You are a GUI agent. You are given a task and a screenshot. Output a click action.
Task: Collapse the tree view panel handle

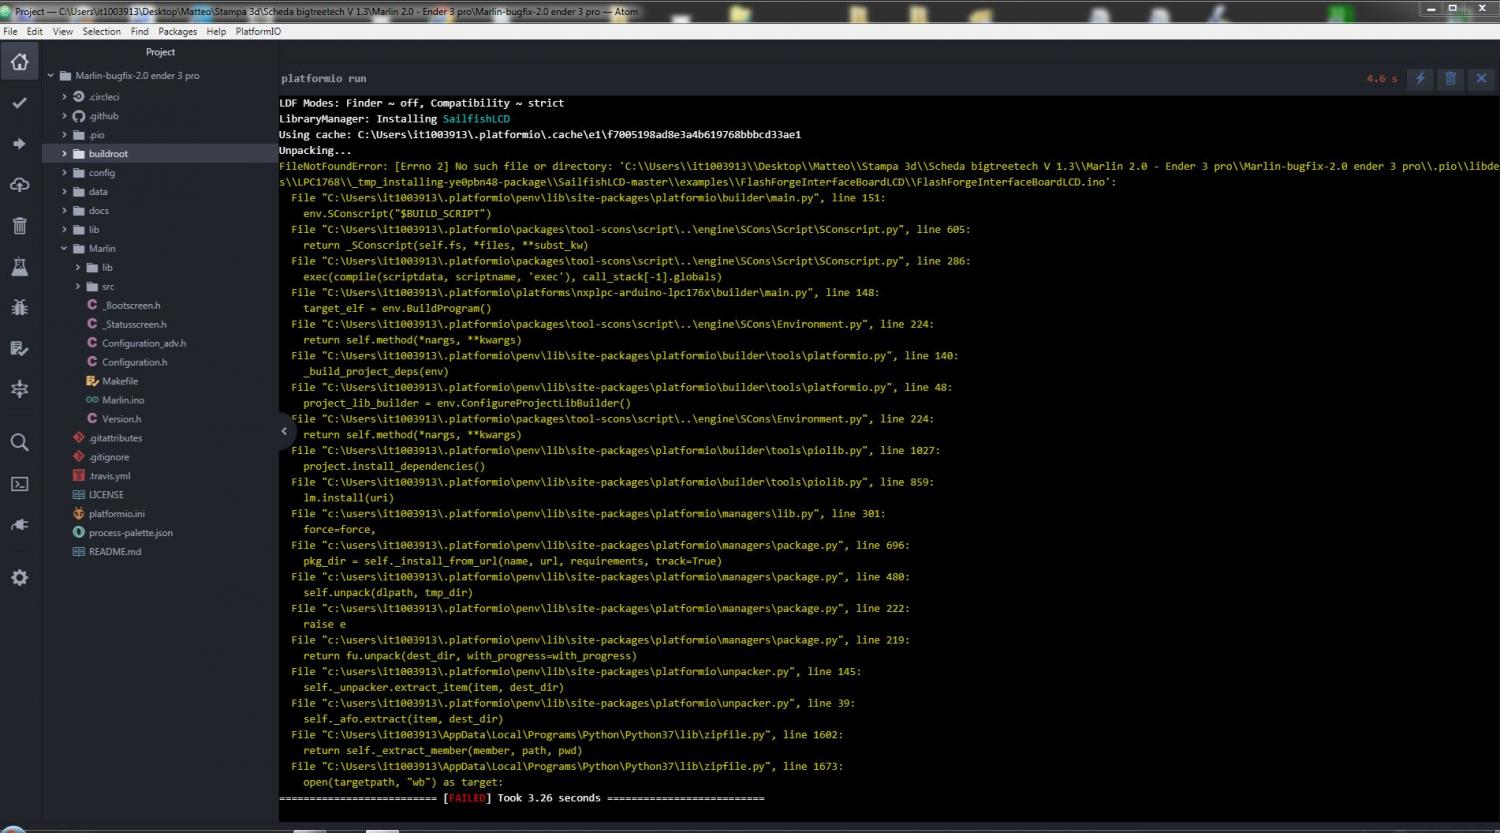[284, 431]
